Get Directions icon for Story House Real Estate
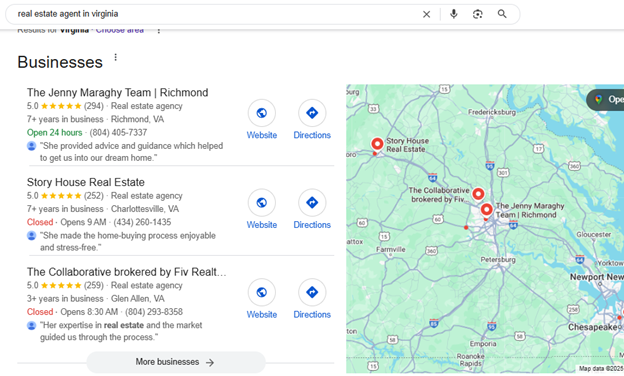624x376 pixels. click(x=312, y=203)
